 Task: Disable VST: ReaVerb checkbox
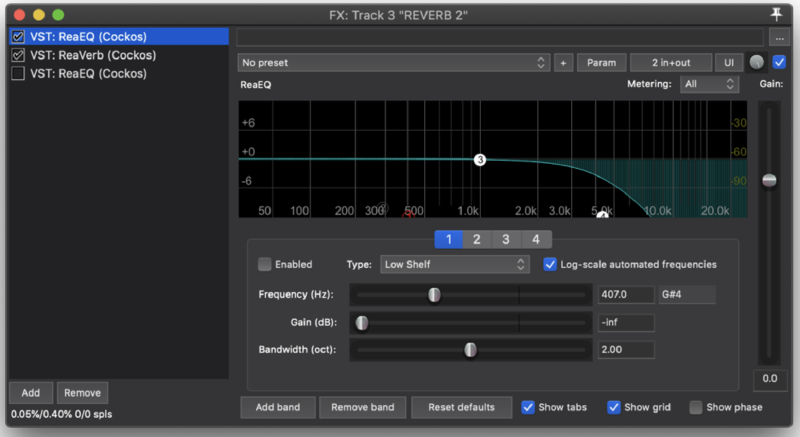click(x=18, y=55)
